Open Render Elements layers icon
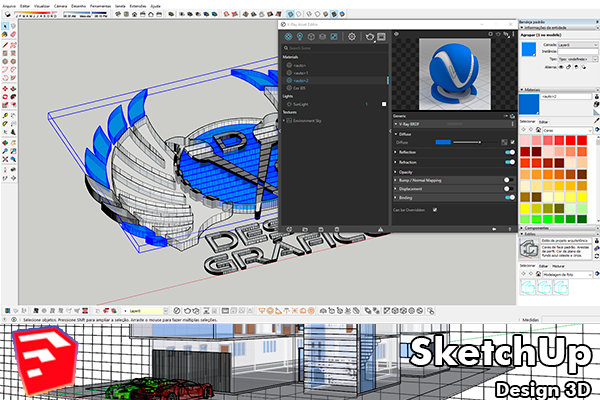Viewport: 600px width, 400px height. coord(323,37)
